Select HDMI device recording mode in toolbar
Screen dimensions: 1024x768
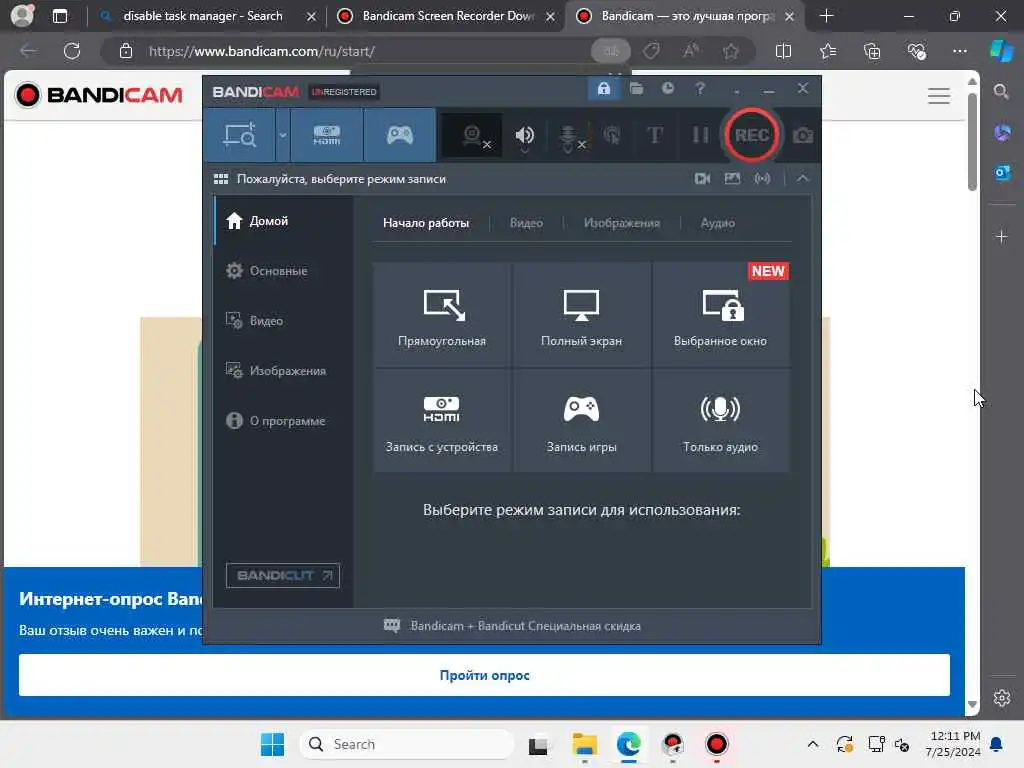[327, 135]
